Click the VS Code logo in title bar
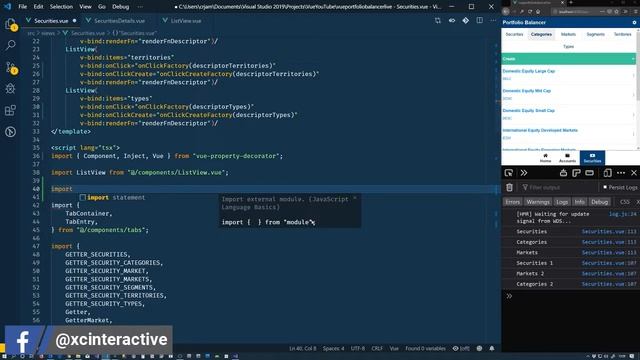640x360 pixels. (x=7, y=7)
